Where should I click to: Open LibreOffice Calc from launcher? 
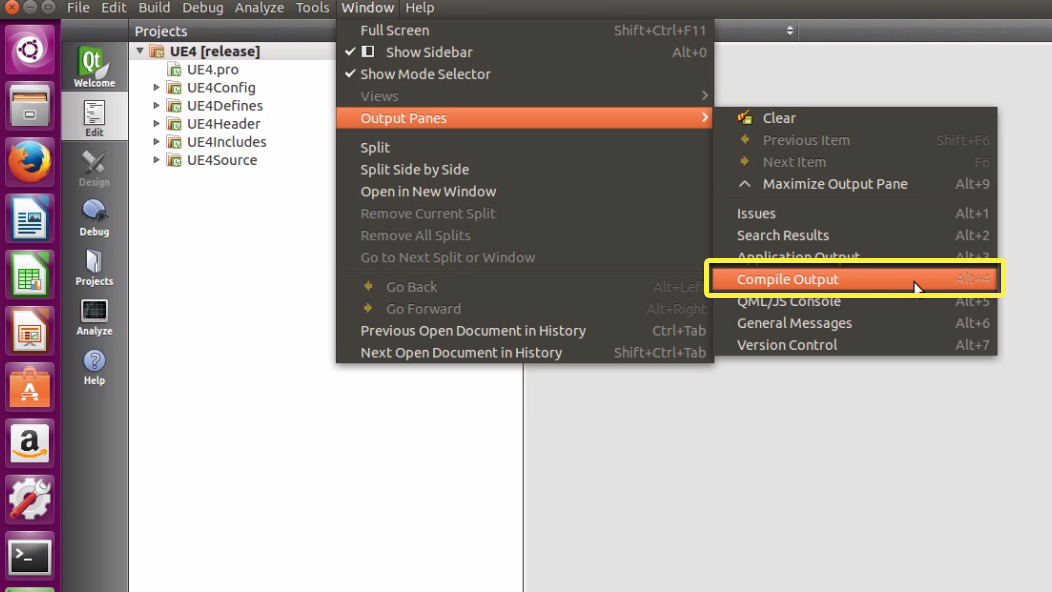30,275
